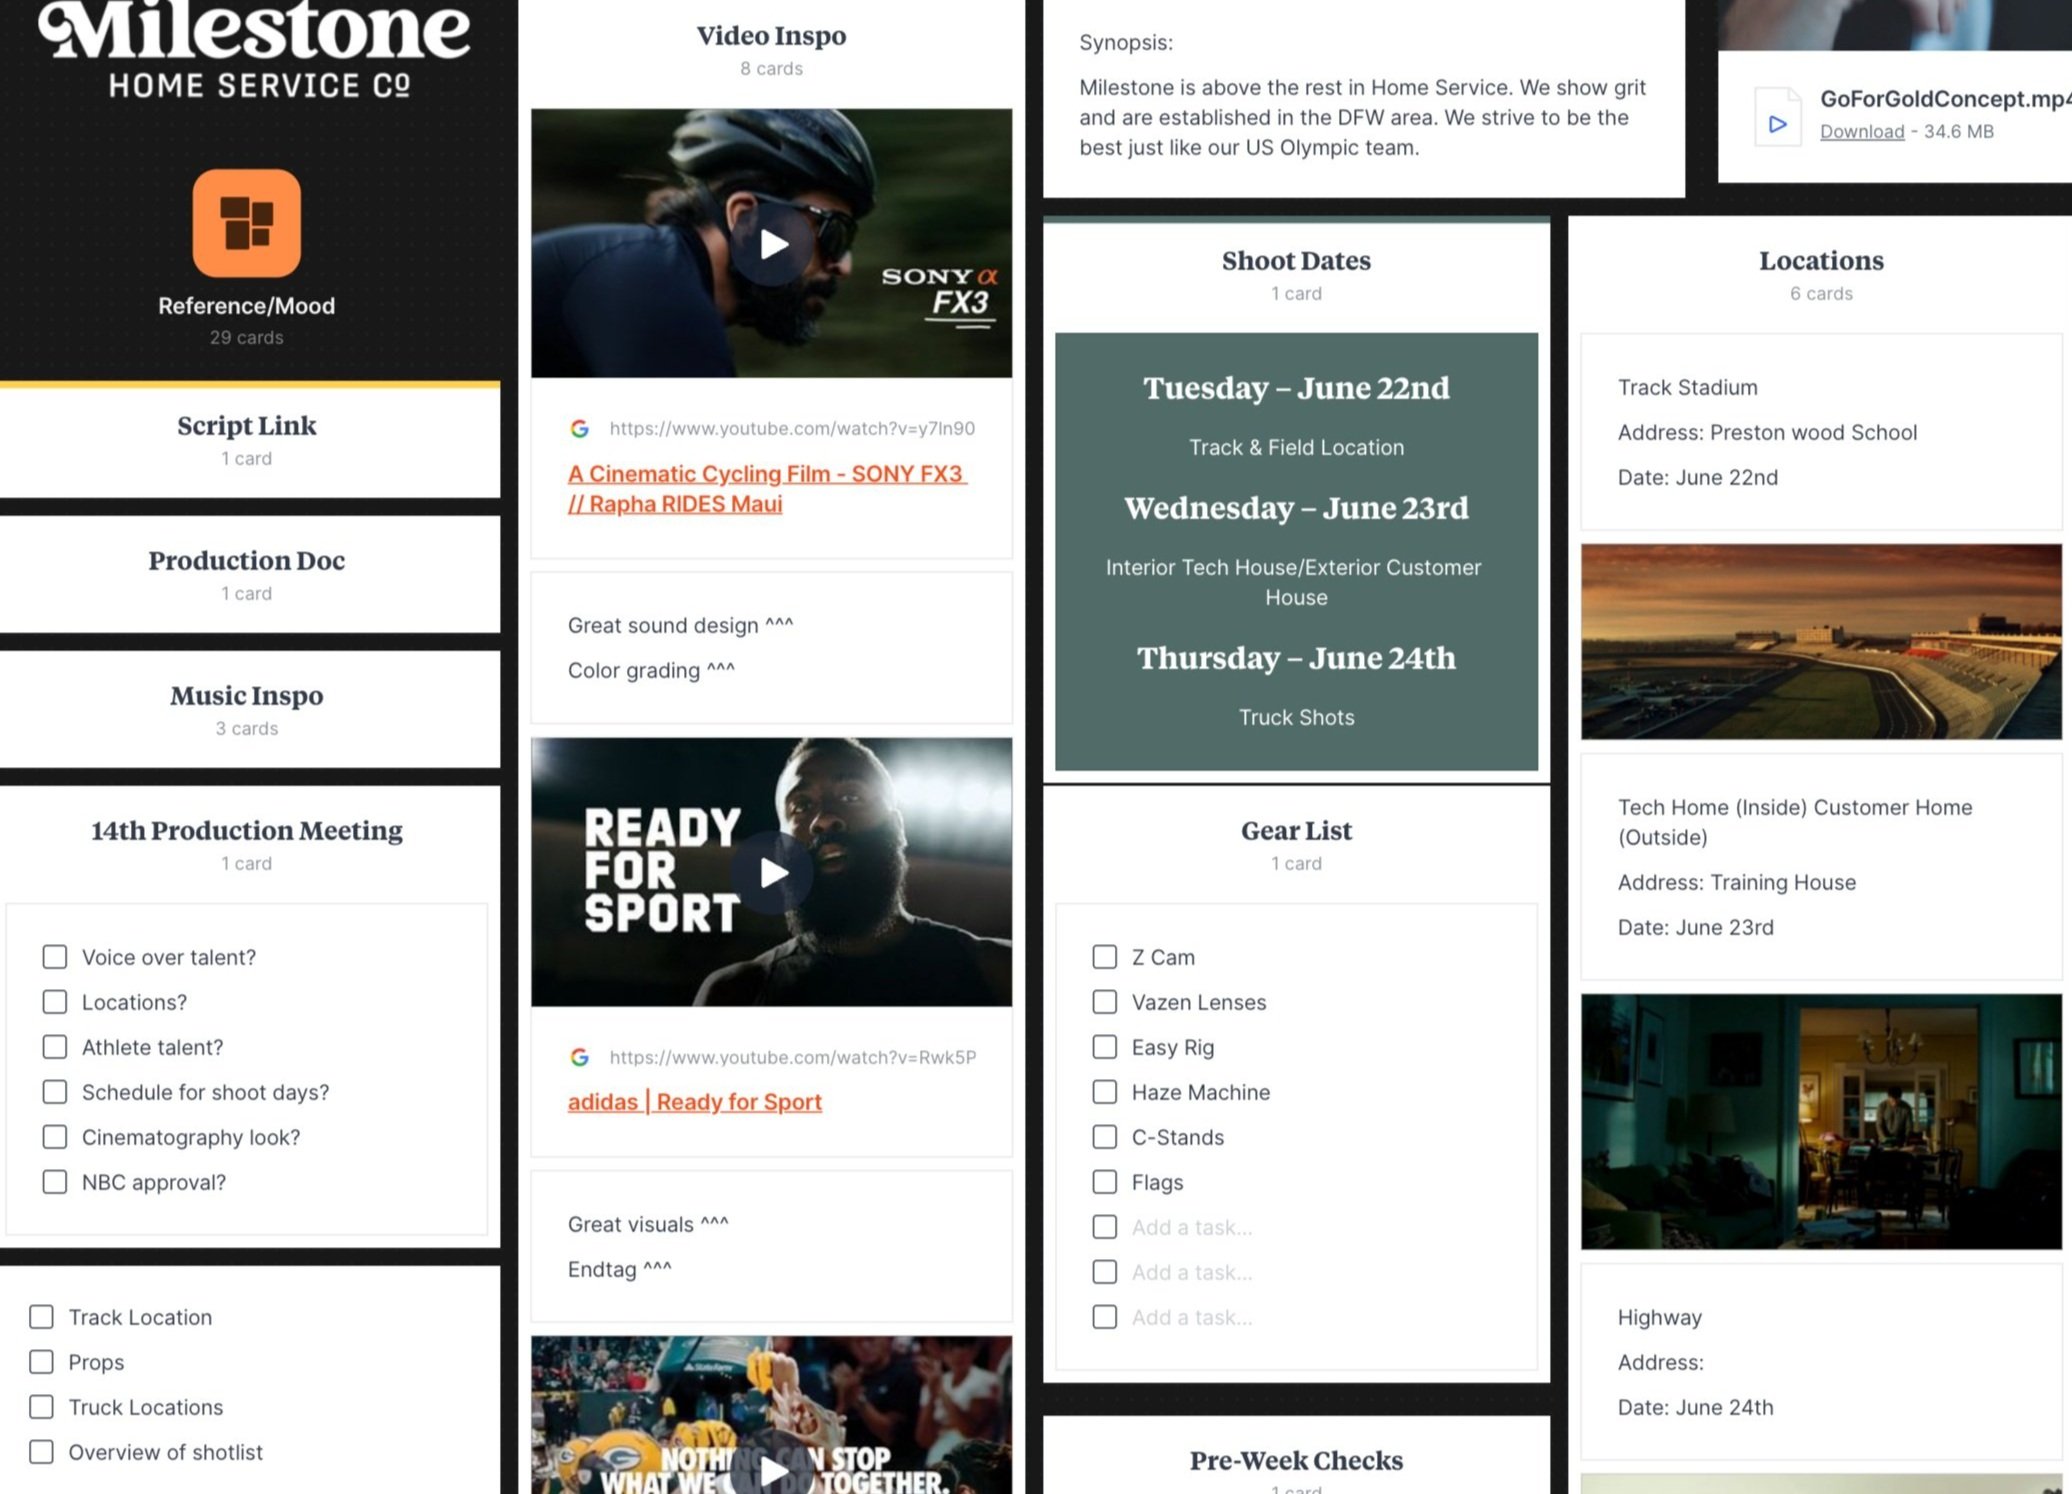This screenshot has height=1494, width=2072.
Task: Check the Truck Locations task
Action: [x=41, y=1407]
